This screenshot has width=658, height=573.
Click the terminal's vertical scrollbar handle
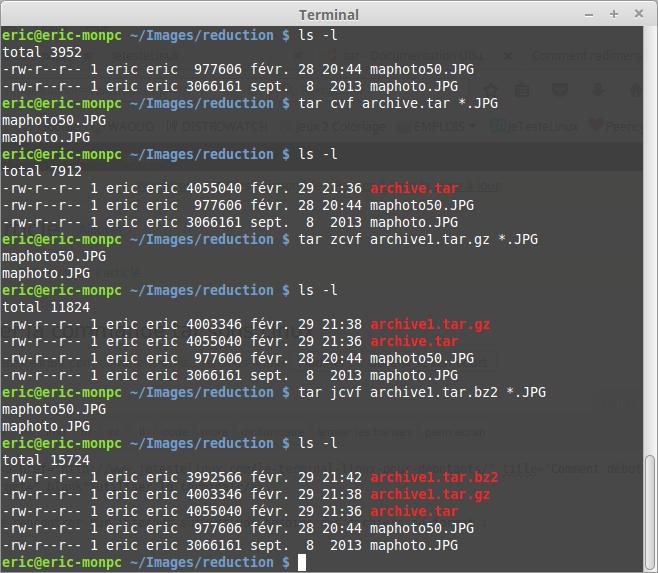(649, 300)
